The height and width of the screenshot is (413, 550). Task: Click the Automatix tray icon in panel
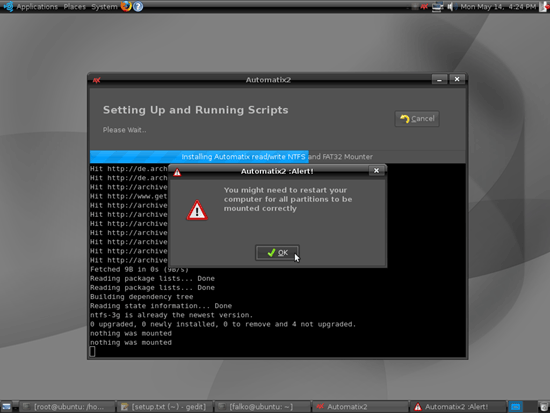point(424,7)
